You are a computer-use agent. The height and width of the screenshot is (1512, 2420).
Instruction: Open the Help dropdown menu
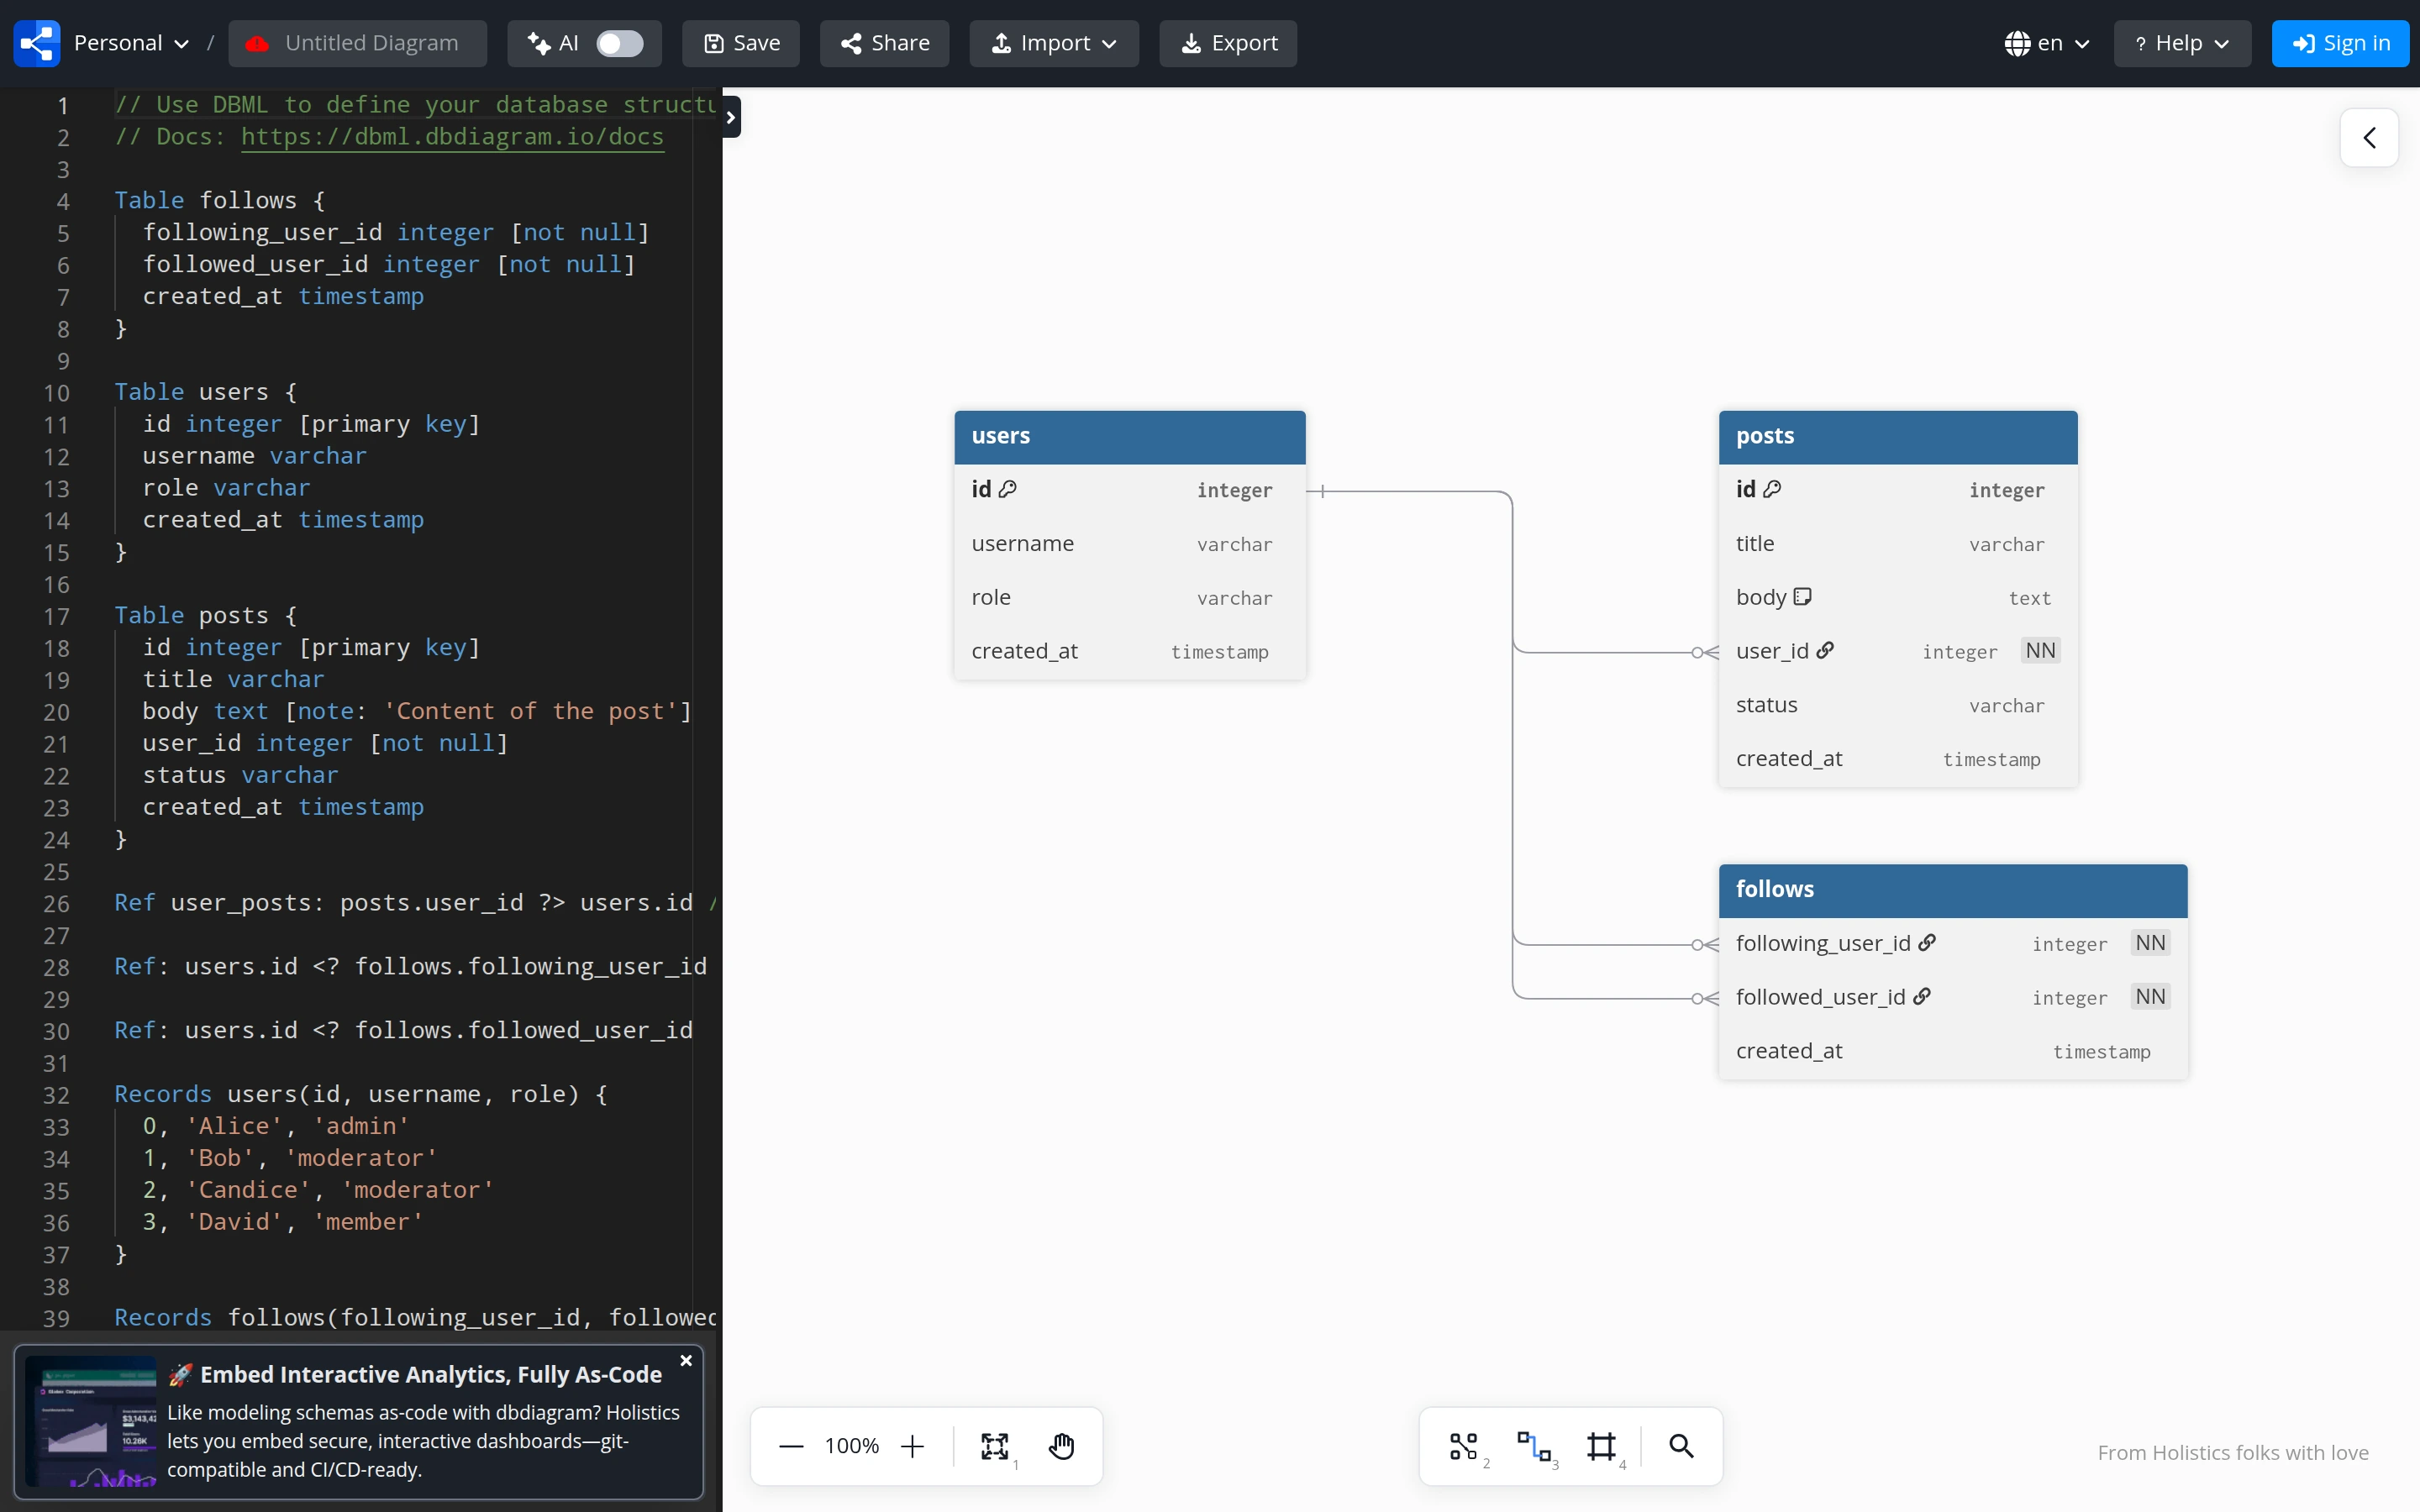2182,43
